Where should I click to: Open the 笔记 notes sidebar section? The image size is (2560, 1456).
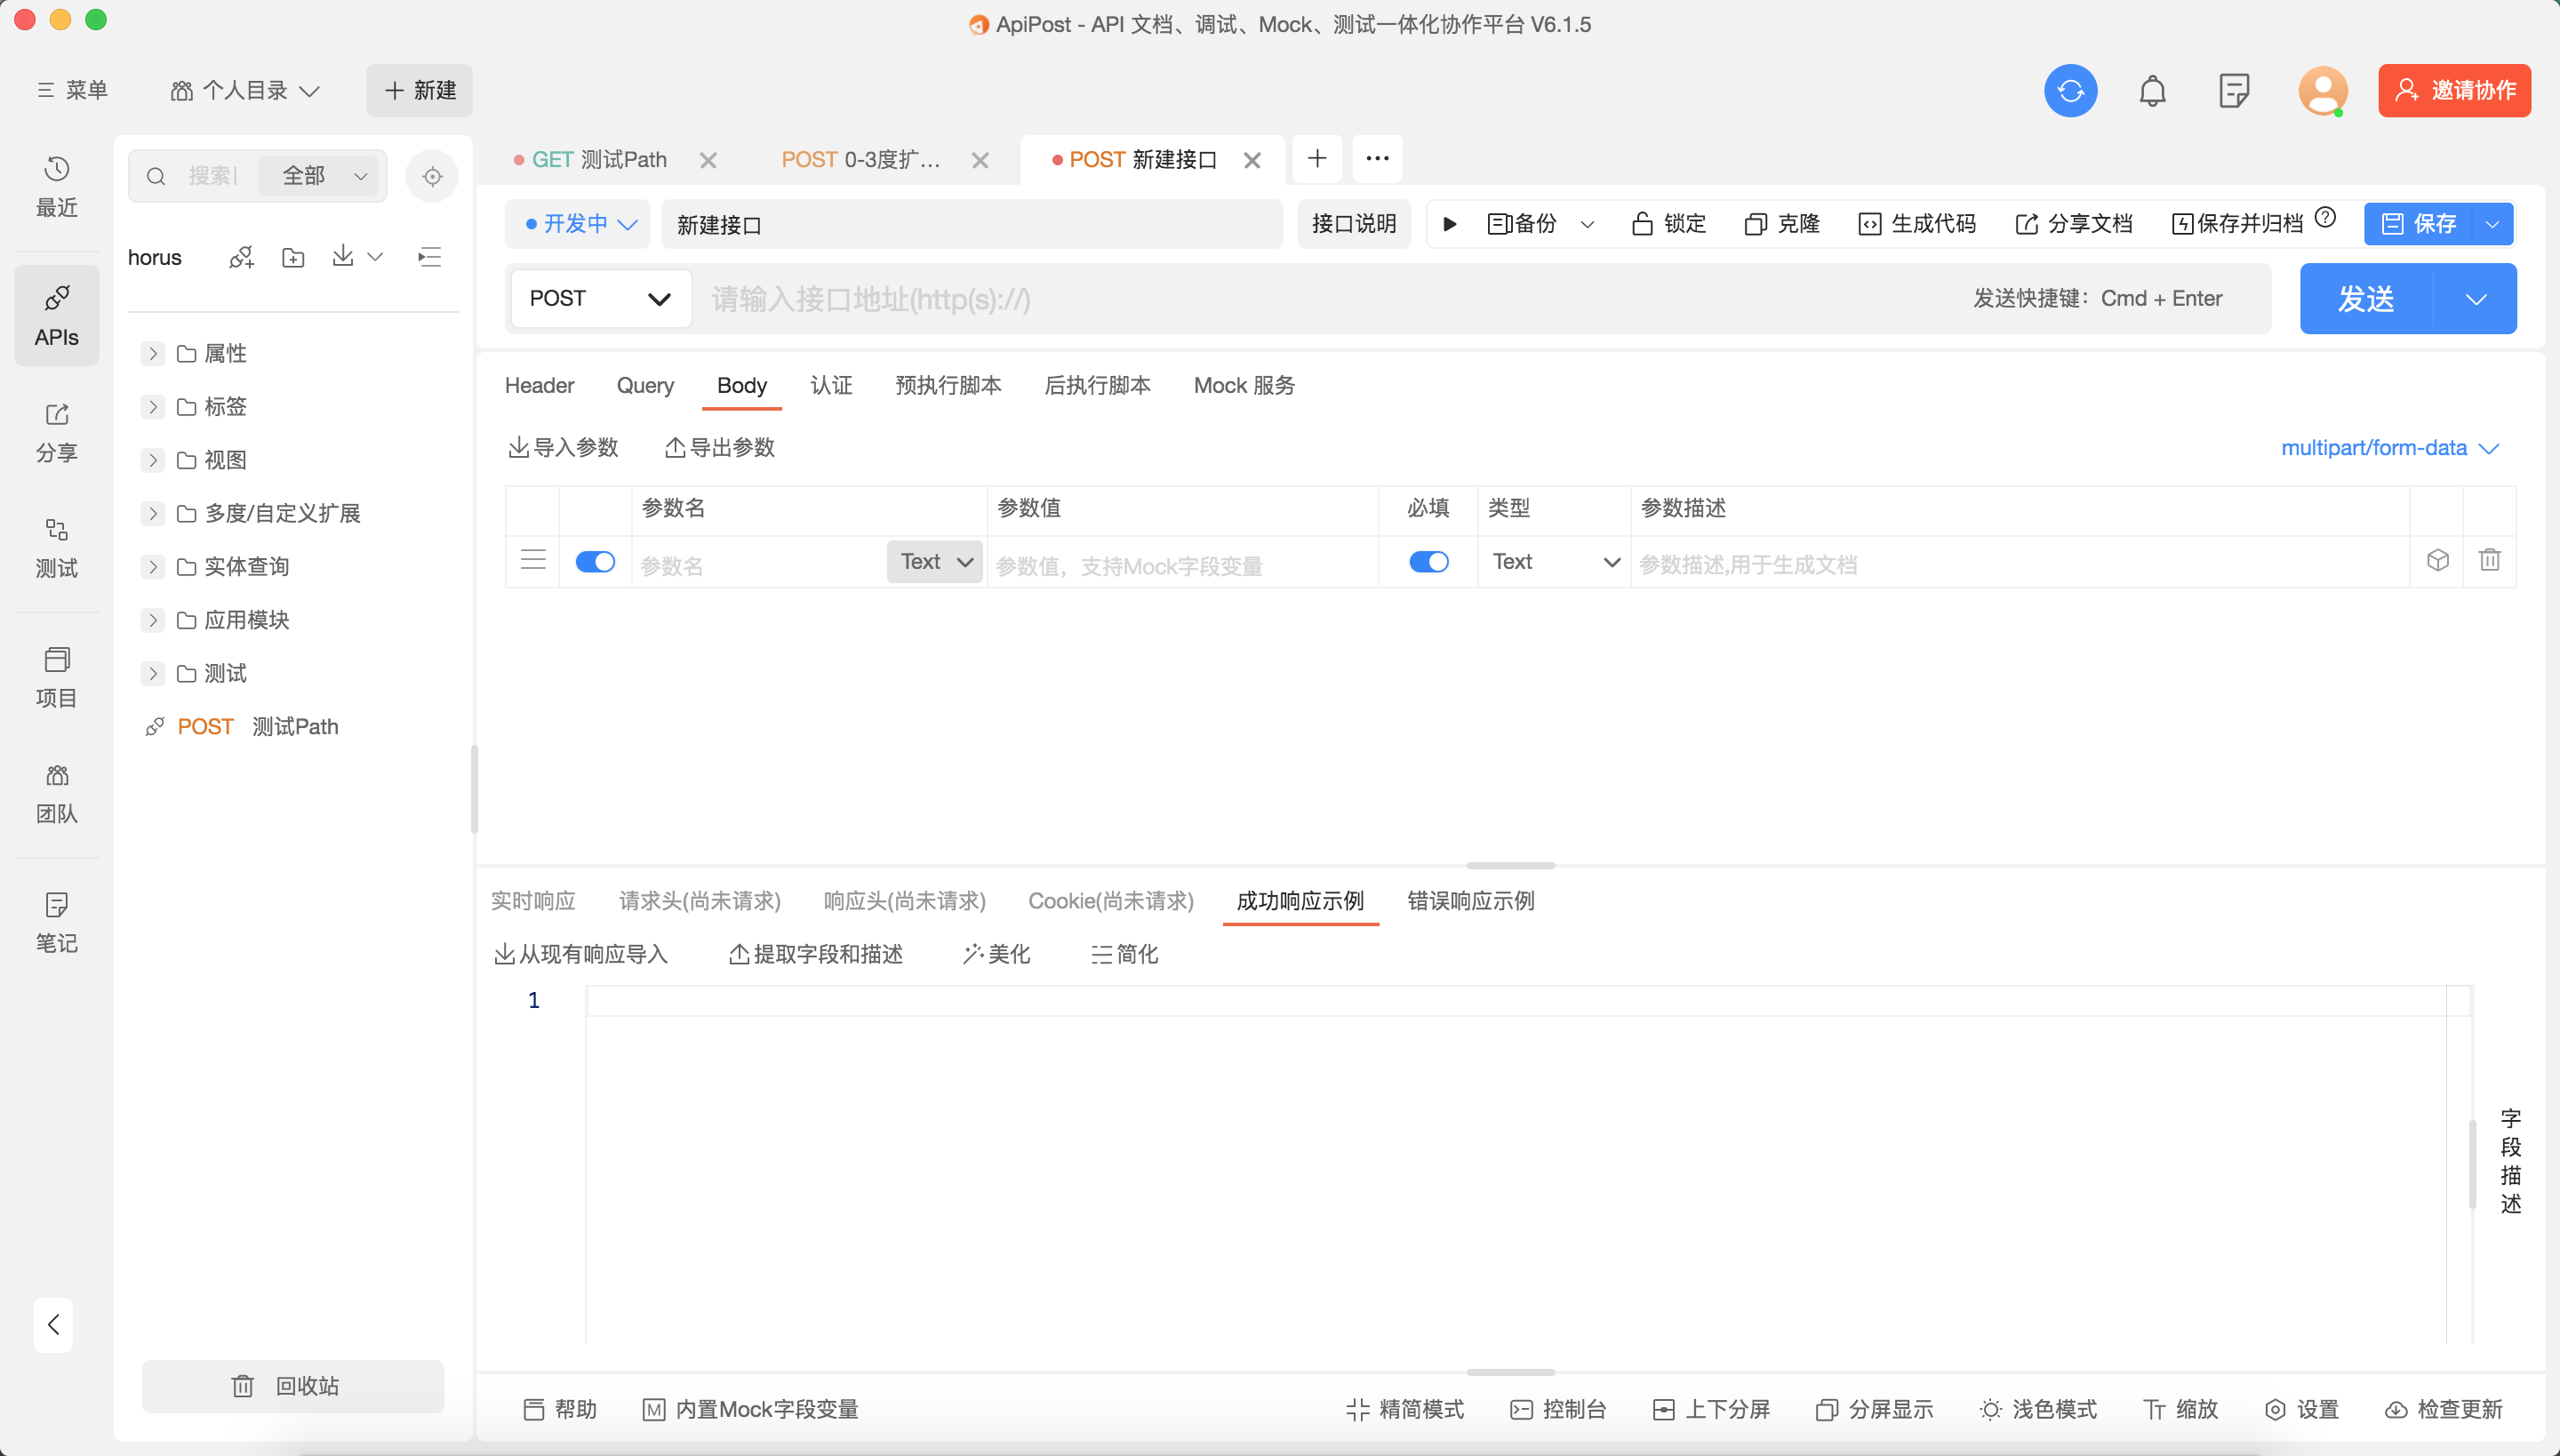click(57, 922)
